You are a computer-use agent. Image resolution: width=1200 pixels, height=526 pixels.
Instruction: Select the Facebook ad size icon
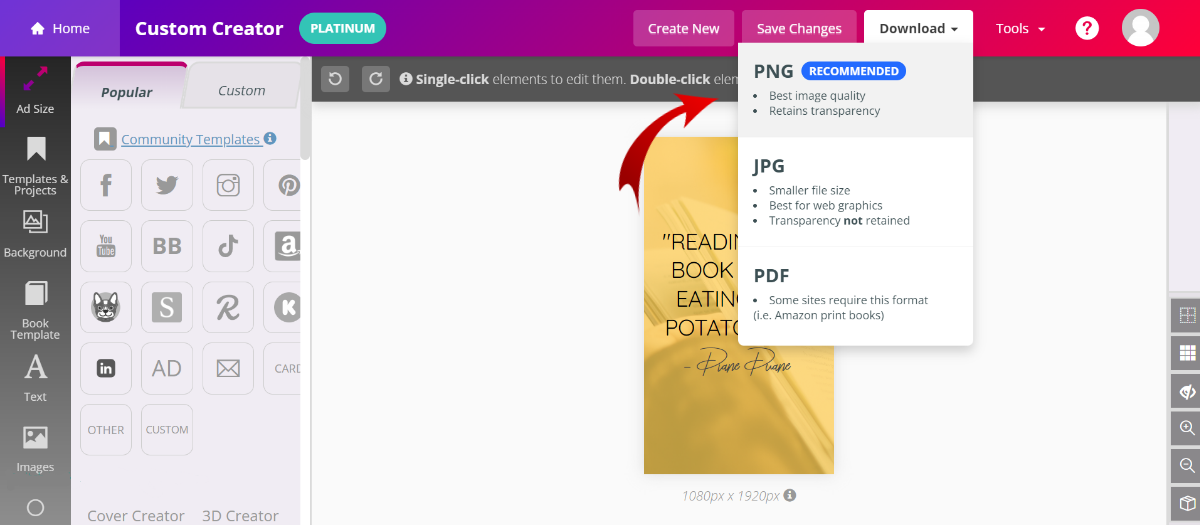[x=106, y=185]
